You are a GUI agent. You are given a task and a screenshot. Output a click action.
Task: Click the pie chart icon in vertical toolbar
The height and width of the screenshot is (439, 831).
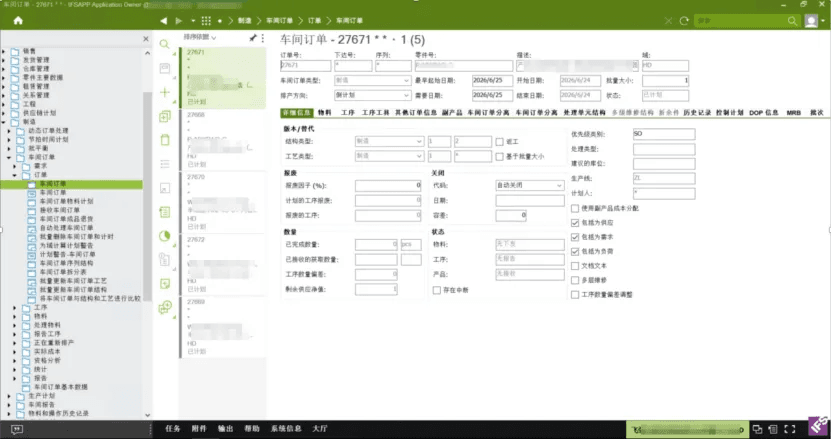(165, 236)
